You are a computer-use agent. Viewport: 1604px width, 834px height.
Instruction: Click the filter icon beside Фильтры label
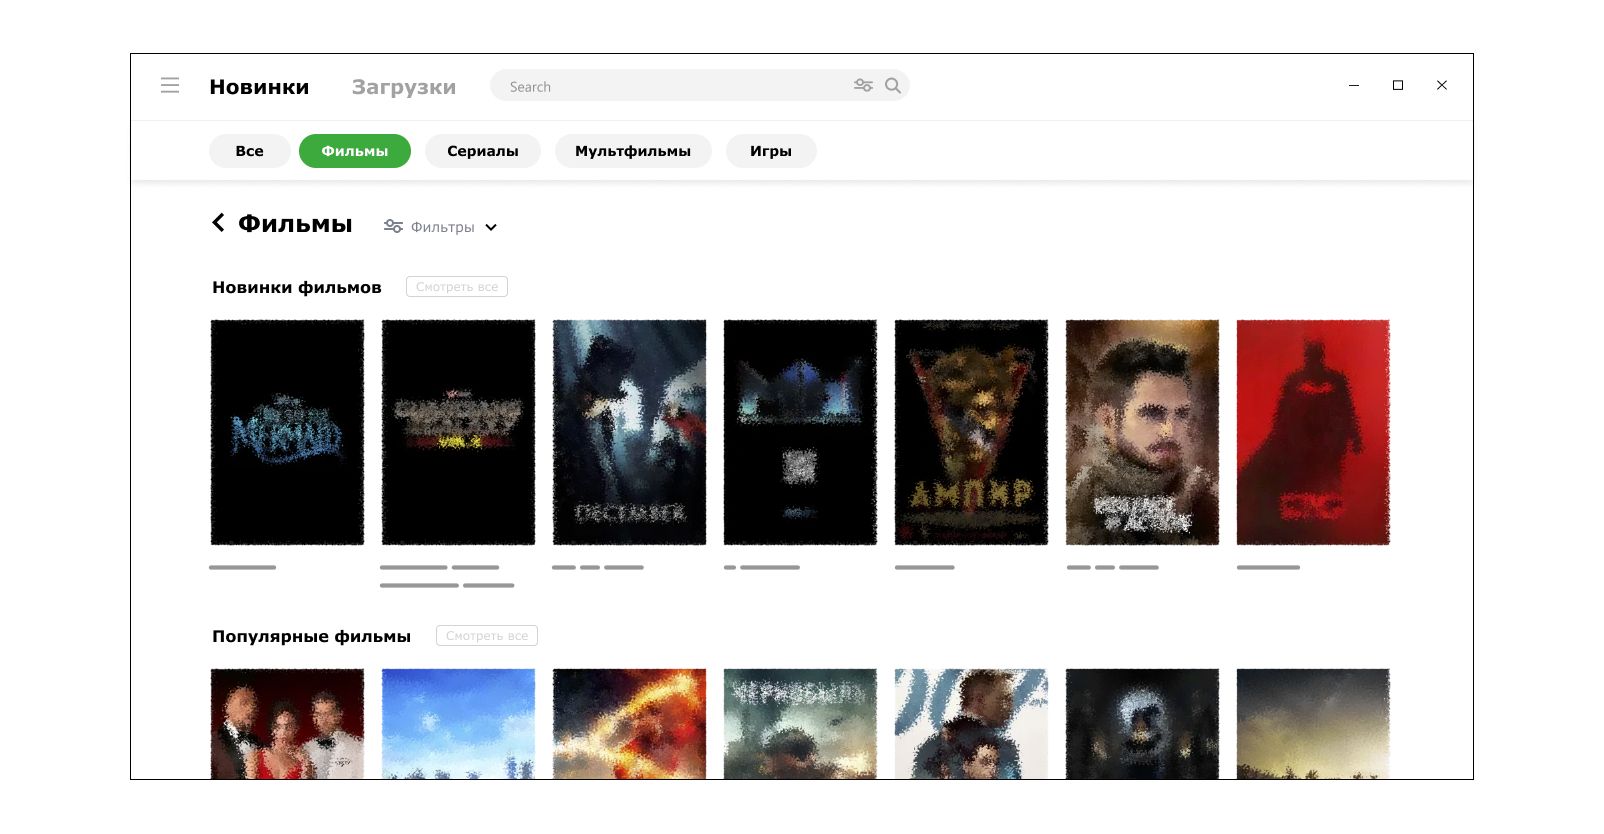pyautogui.click(x=393, y=227)
